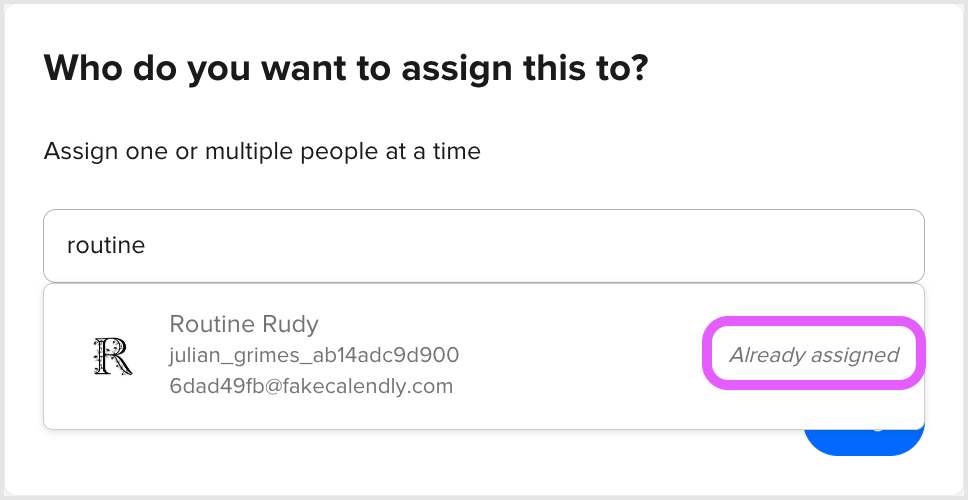Viewport: 968px width, 500px height.
Task: Click the 6dad49fb@fakecalendly.com email address
Action: click(x=311, y=386)
